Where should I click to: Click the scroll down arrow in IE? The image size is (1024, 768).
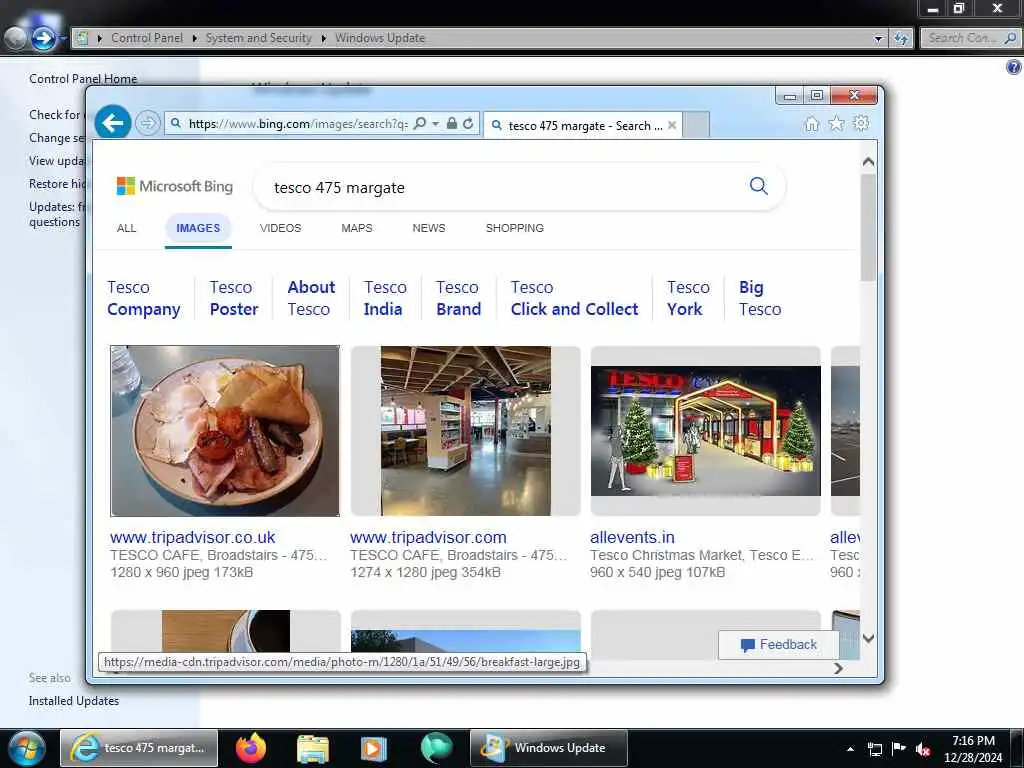868,638
